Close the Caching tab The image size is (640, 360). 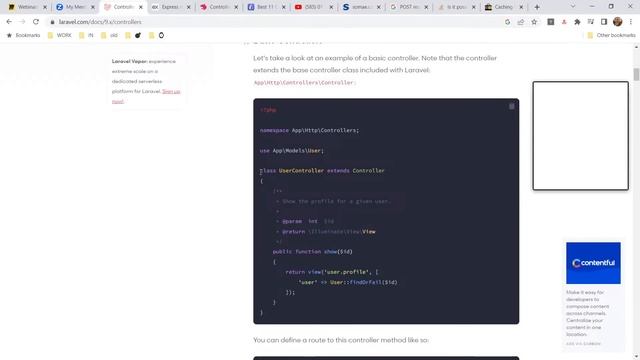[x=521, y=7]
